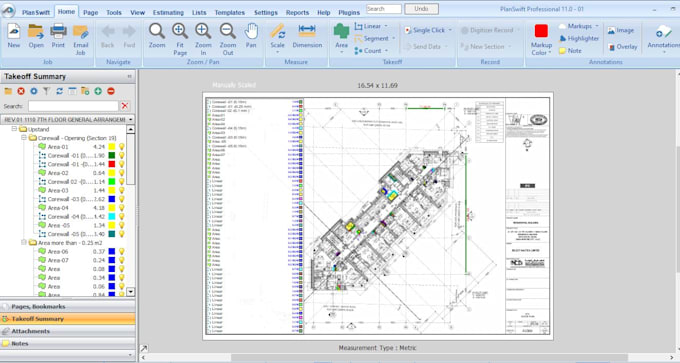This screenshot has width=680, height=363.
Task: Click the PlanSwift application button
Action: pos(8,10)
